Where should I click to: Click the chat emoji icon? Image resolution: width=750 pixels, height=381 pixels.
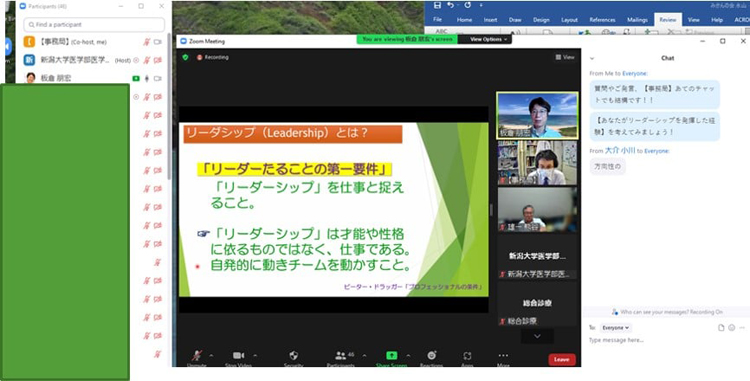click(731, 327)
